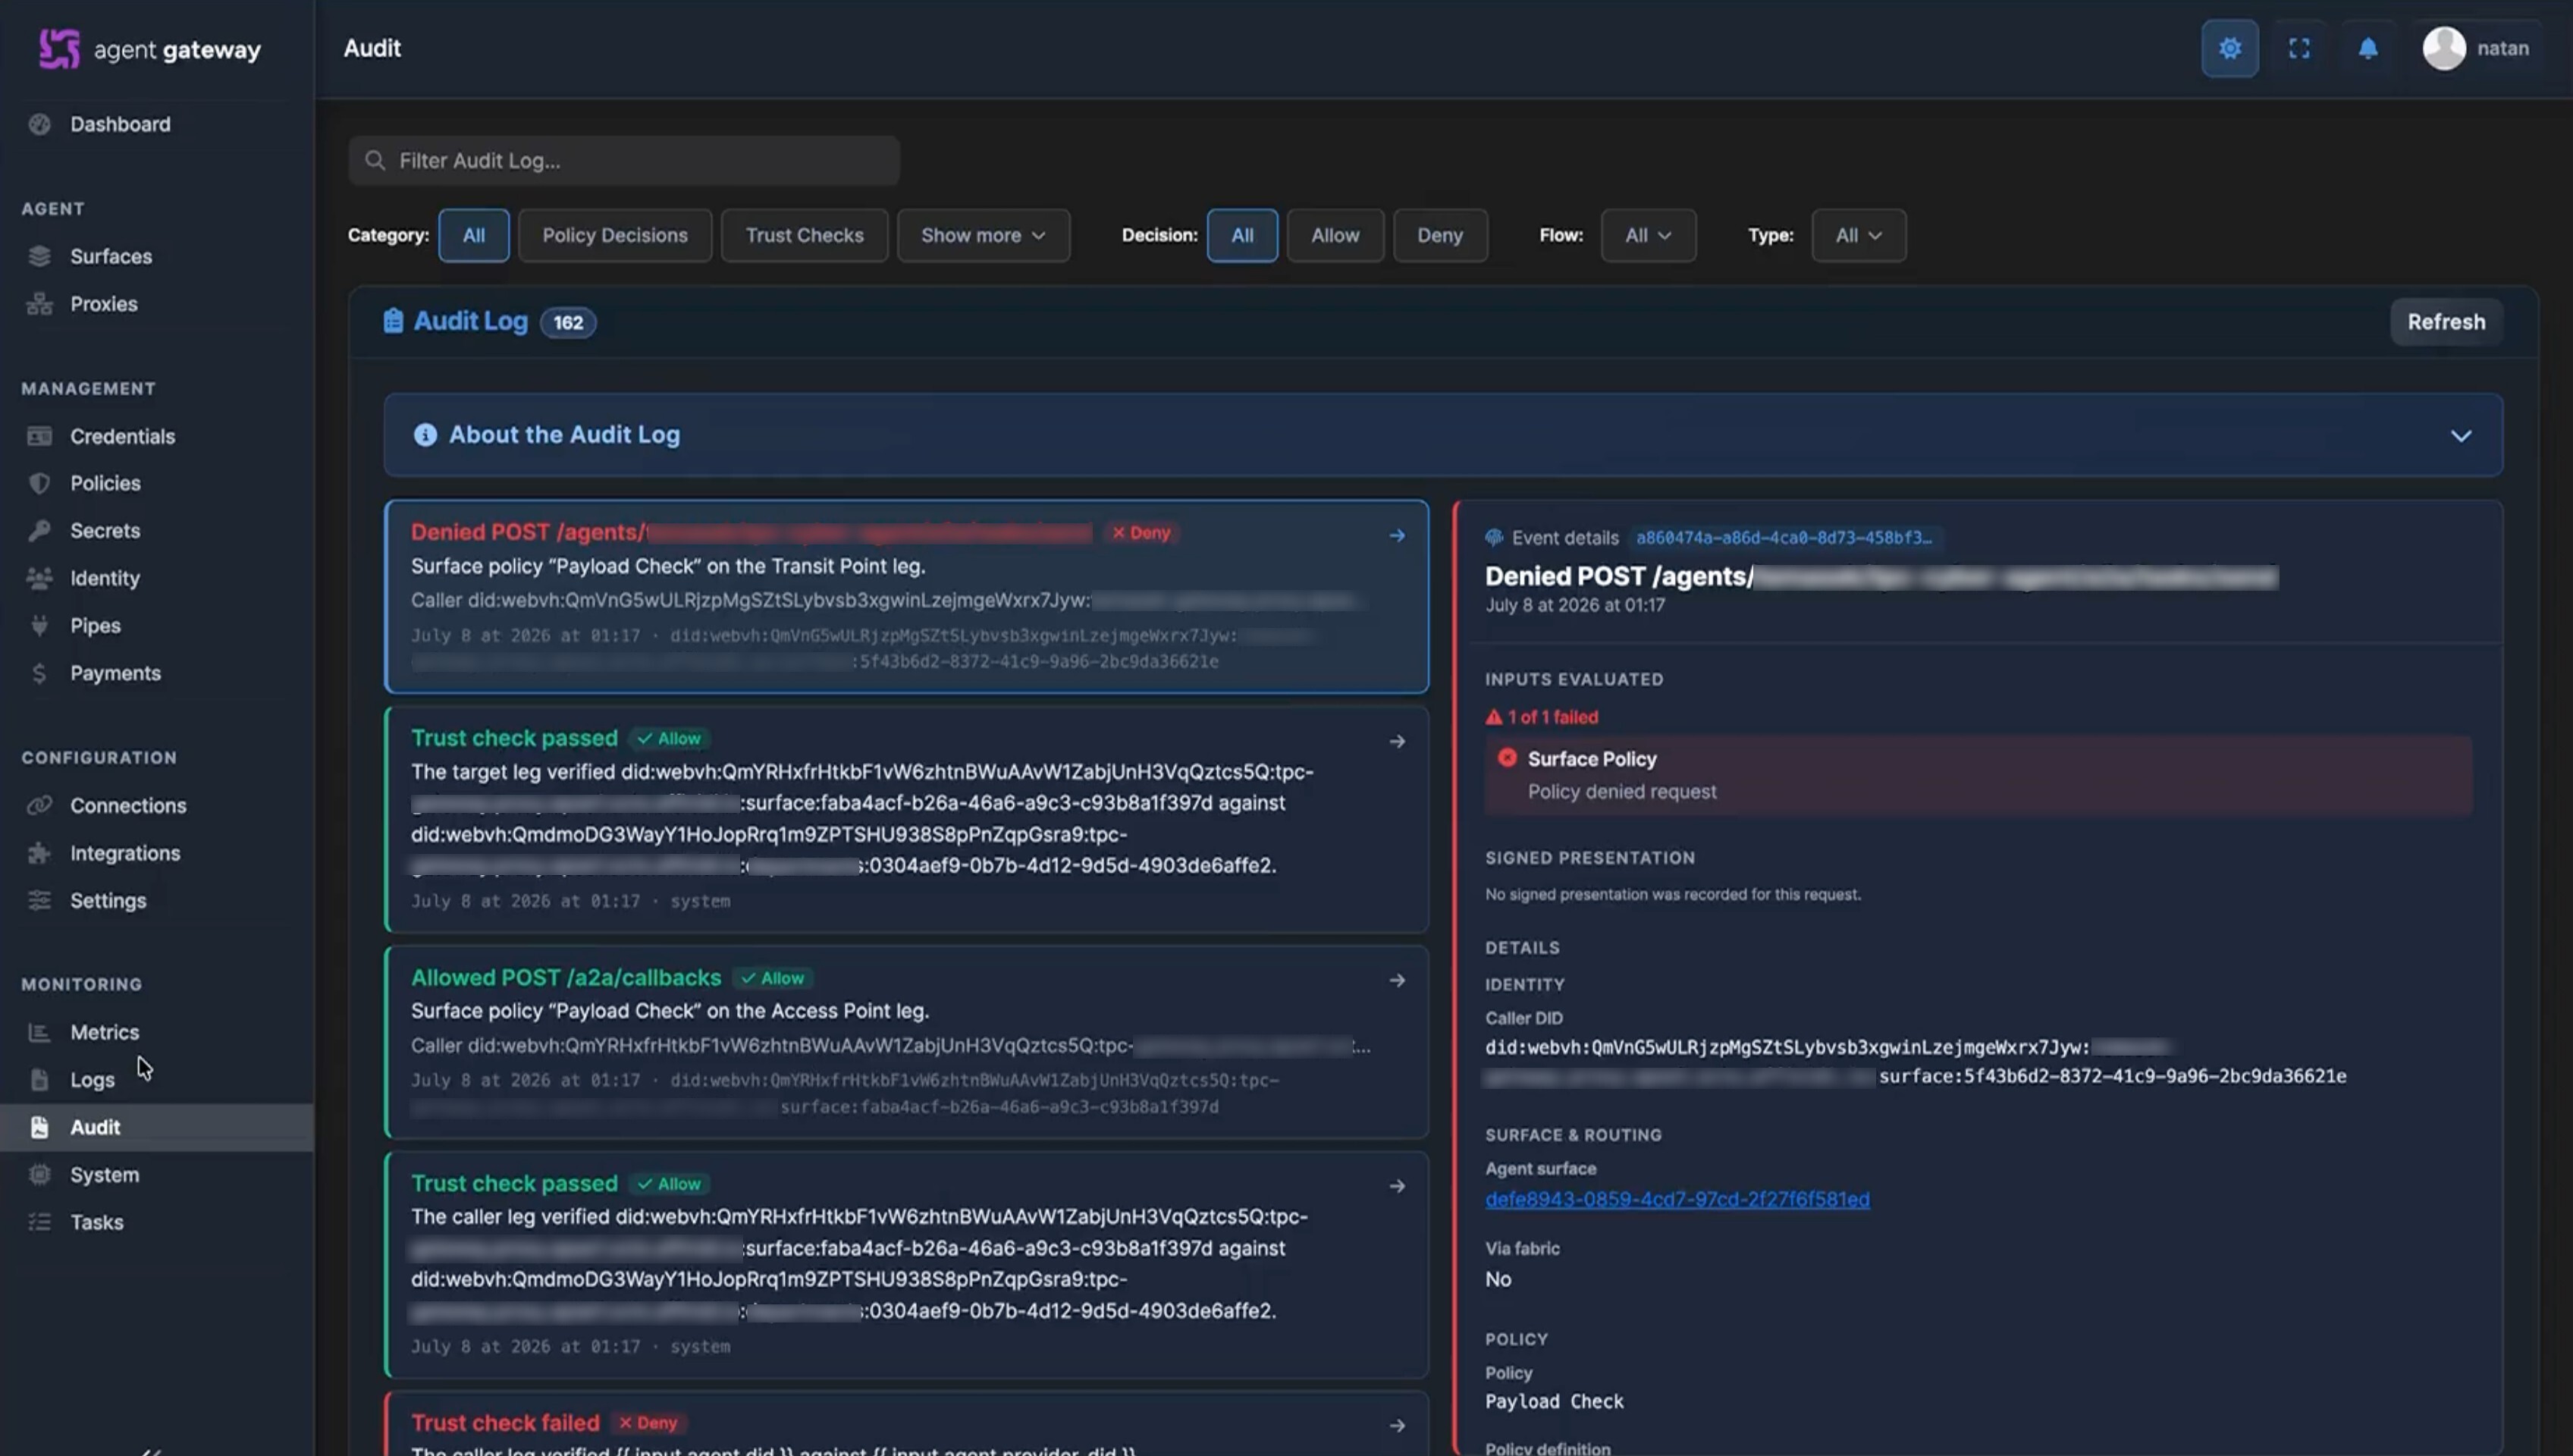Select the Category All filter
The image size is (2573, 1456).
474,235
